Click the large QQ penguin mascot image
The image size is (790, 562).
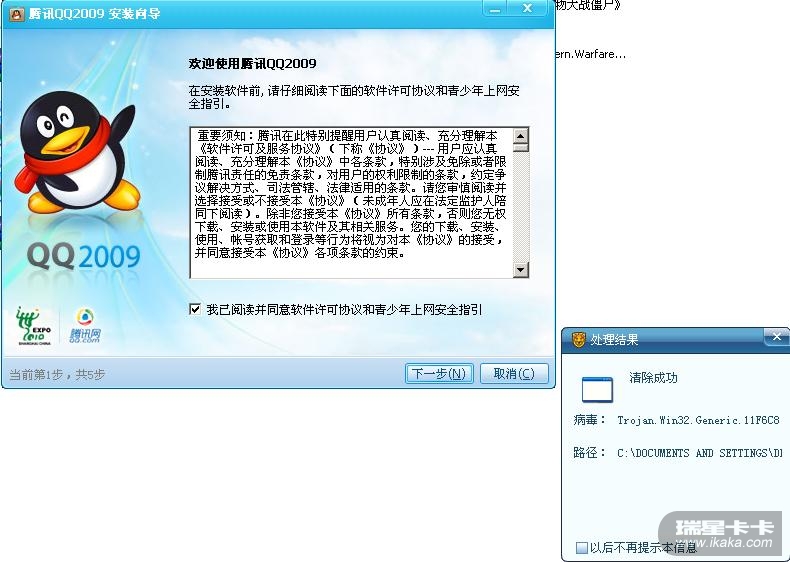click(77, 152)
